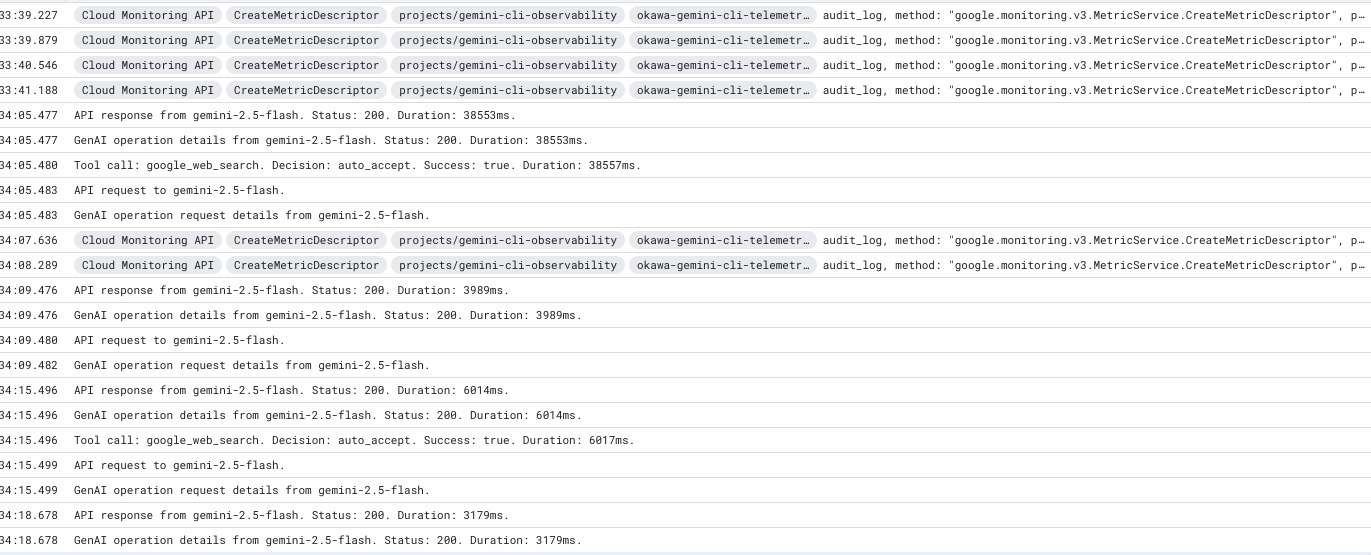1371x555 pixels.
Task: Open the API response entry with 3179ms duration
Action: pos(291,515)
